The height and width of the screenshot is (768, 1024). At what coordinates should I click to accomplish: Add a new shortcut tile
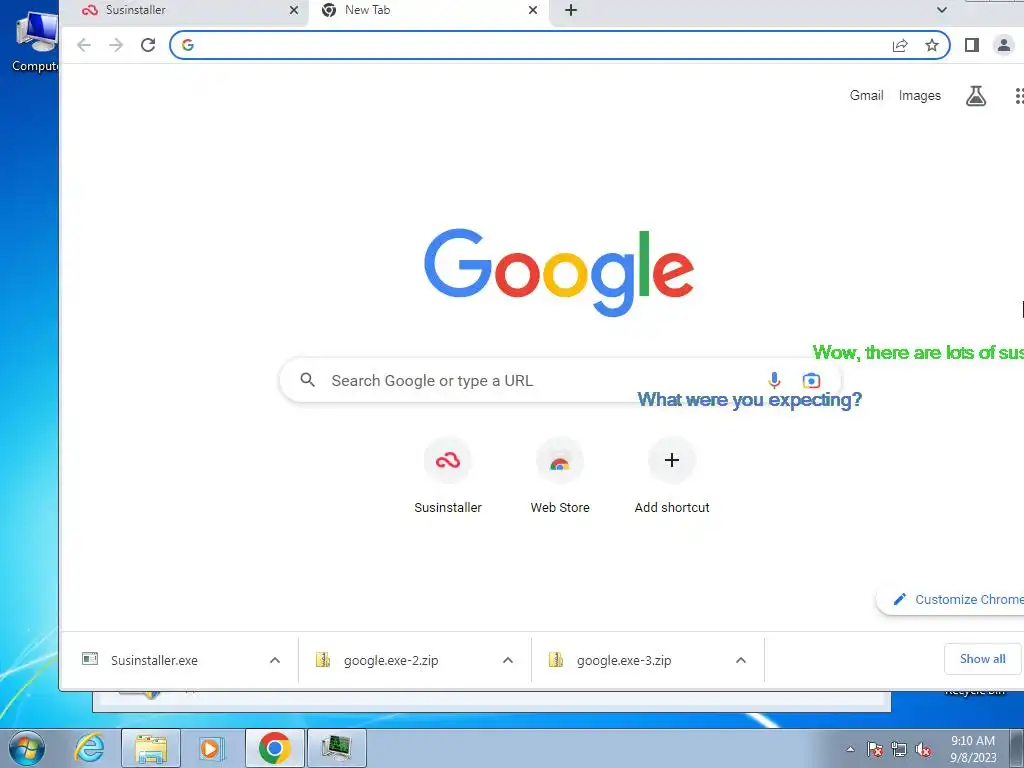tap(672, 477)
